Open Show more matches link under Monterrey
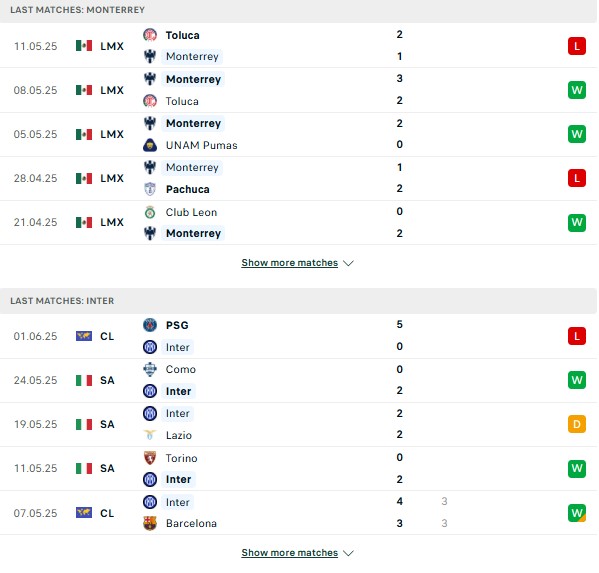The width and height of the screenshot is (599, 573). [x=290, y=263]
